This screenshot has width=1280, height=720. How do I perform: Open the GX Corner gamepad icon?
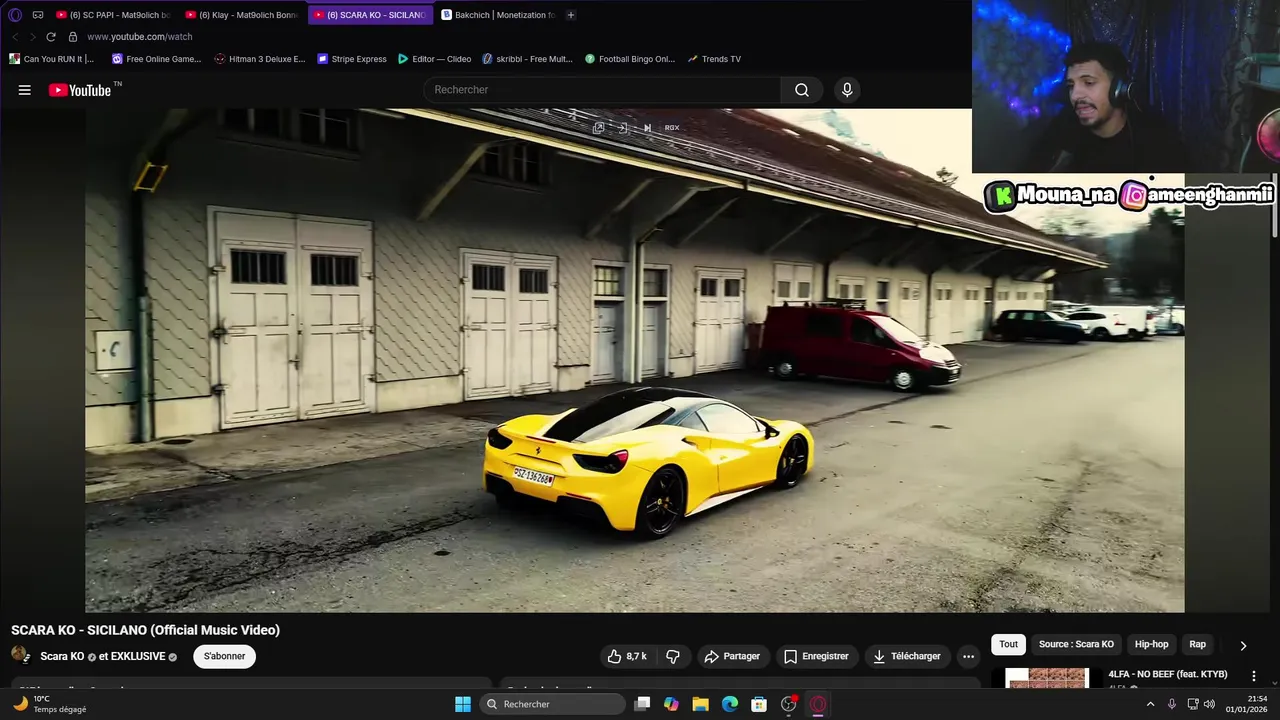click(x=38, y=15)
